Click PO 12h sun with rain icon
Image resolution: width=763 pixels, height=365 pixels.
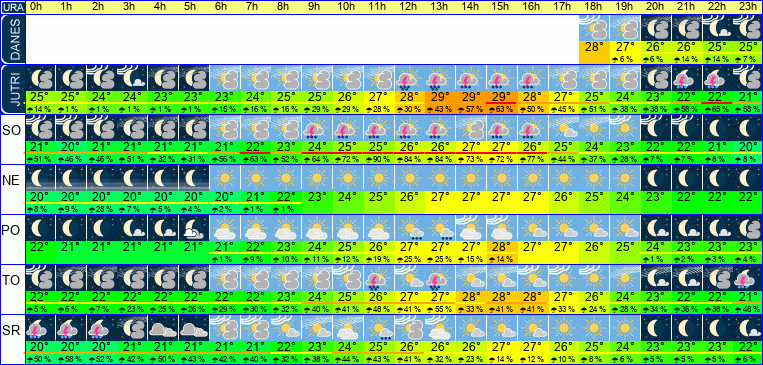tap(409, 228)
